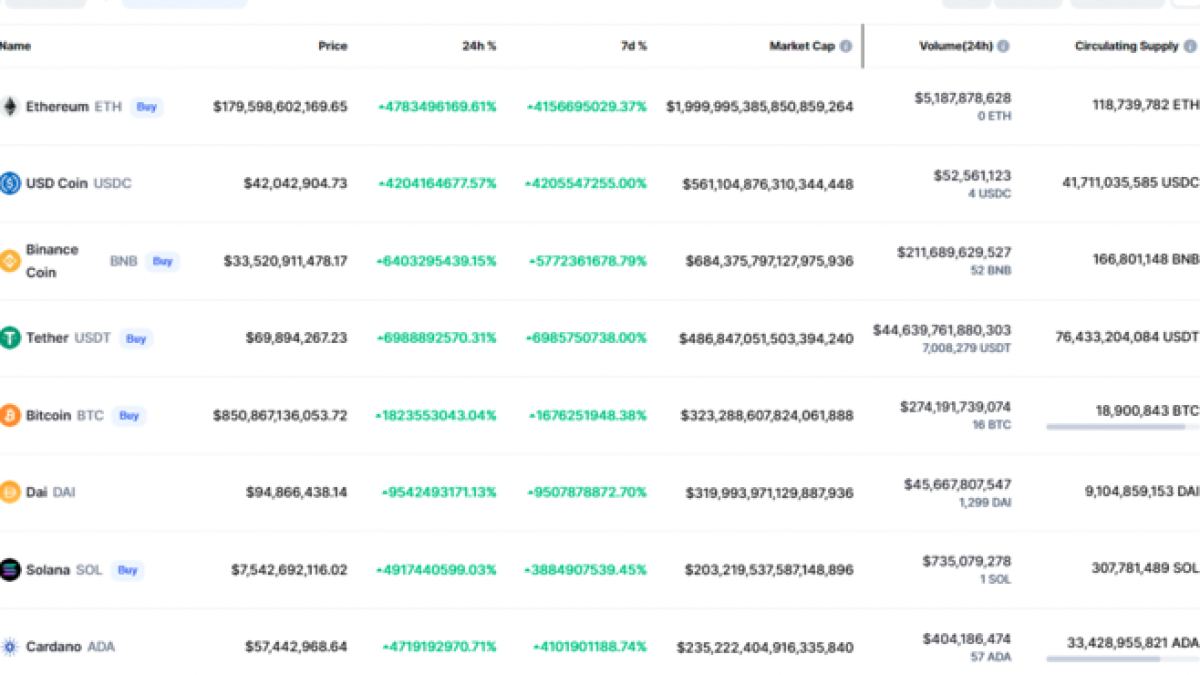Click the Solana logo icon
1200x675 pixels.
pyautogui.click(x=10, y=569)
